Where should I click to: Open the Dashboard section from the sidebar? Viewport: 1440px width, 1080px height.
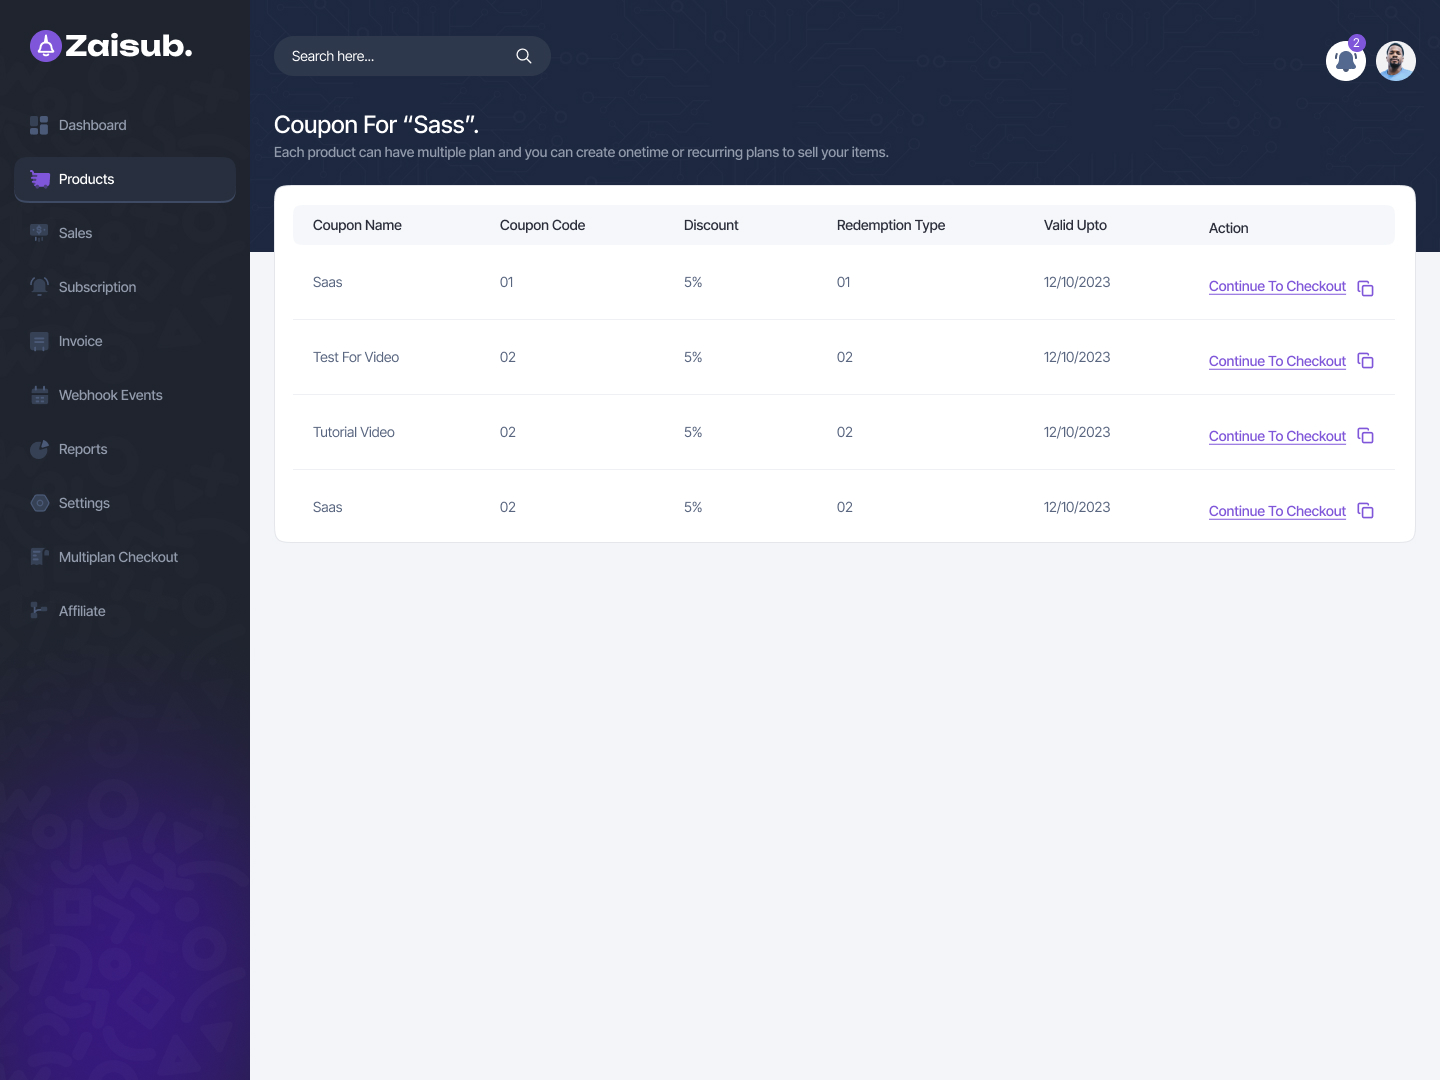(40, 125)
